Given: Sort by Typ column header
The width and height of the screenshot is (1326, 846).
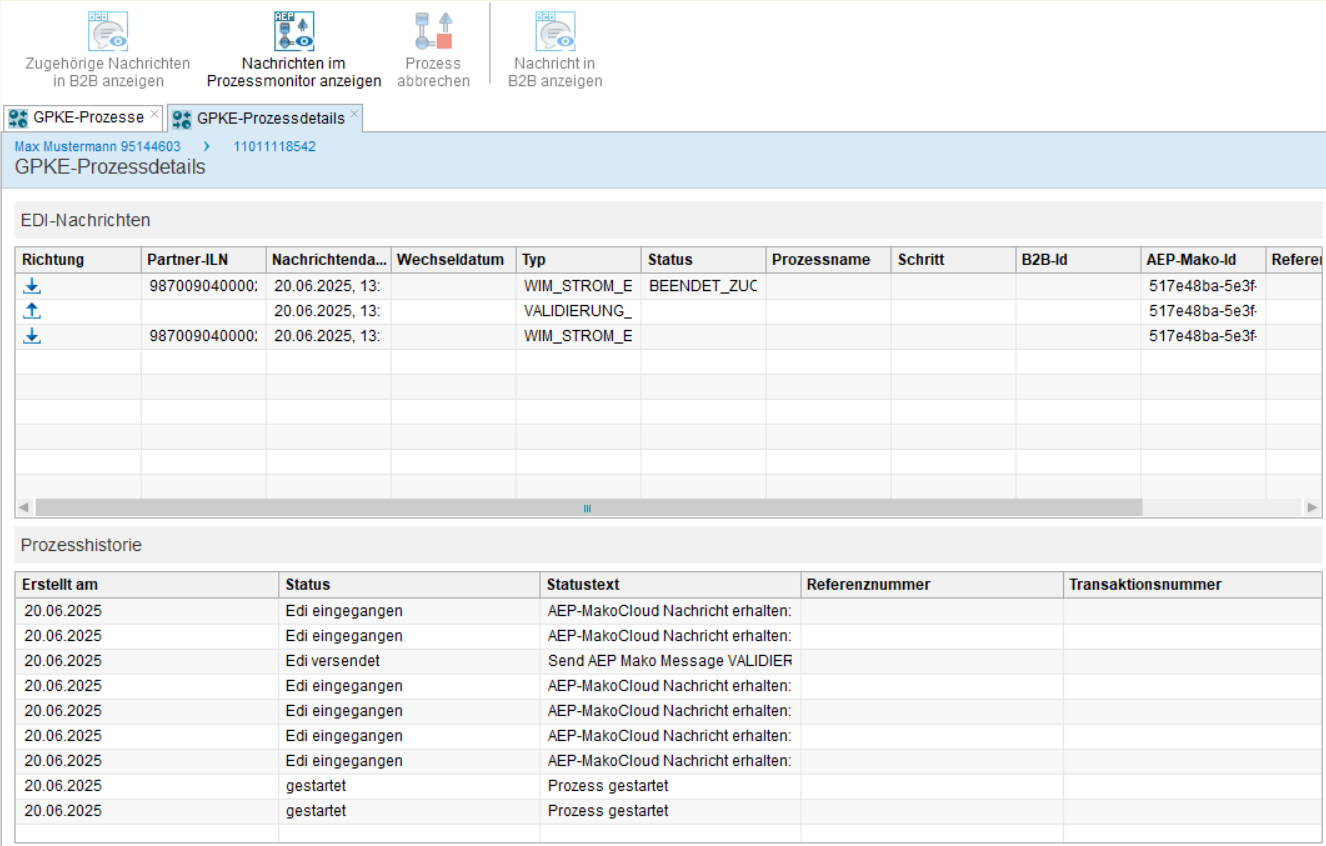Looking at the screenshot, I should click(579, 260).
